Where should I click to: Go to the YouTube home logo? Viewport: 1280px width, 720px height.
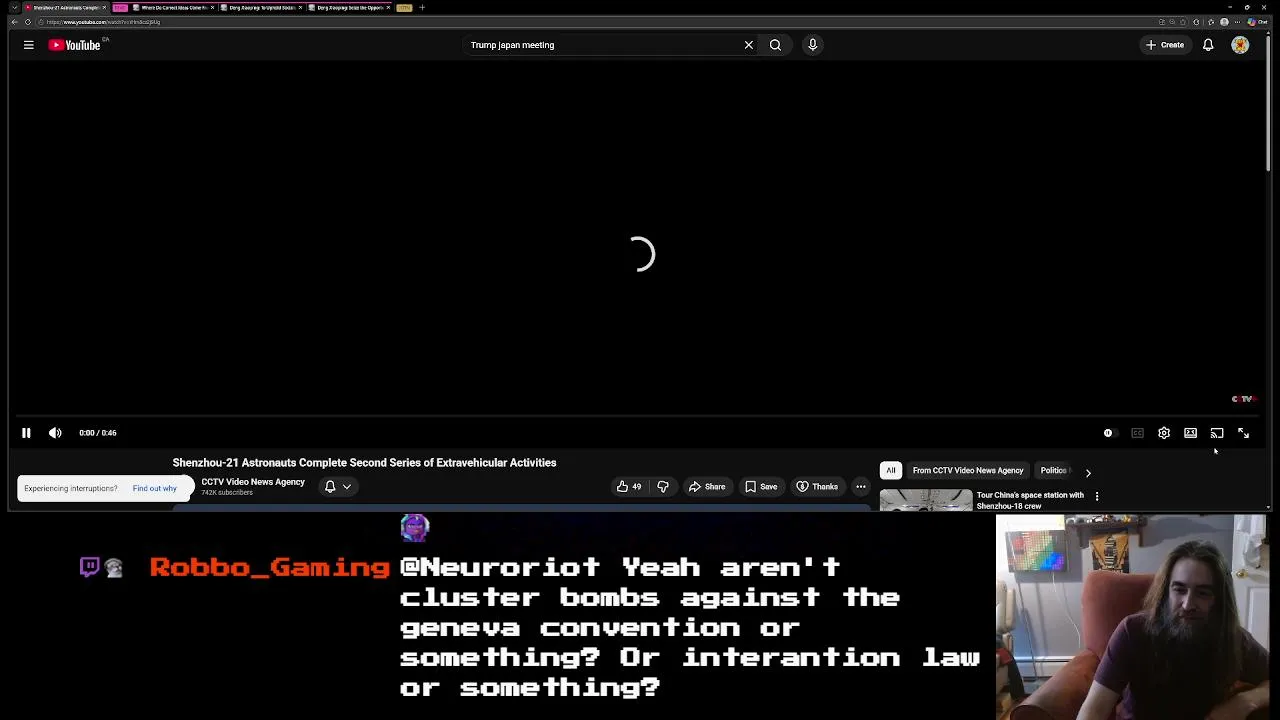[77, 45]
